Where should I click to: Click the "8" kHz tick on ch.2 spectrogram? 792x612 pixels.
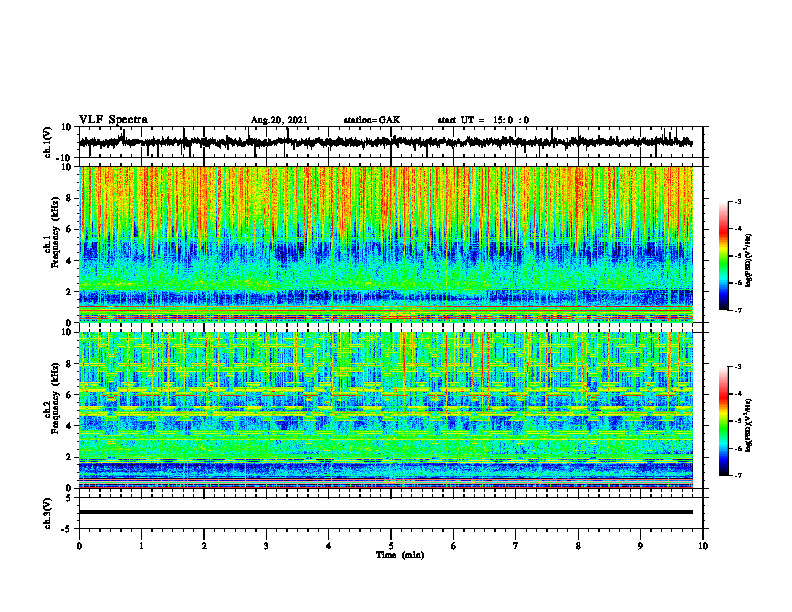70,364
